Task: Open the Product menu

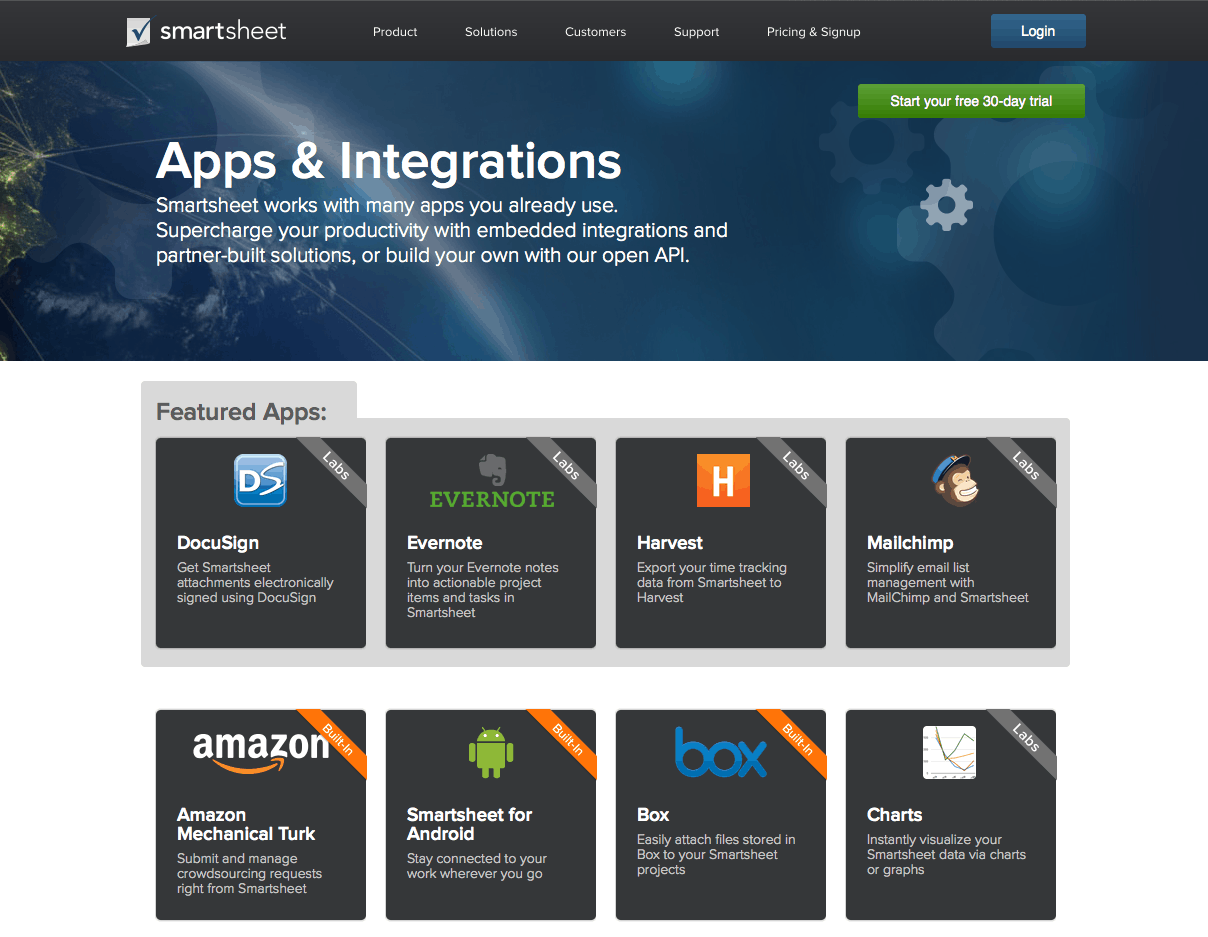Action: point(395,32)
